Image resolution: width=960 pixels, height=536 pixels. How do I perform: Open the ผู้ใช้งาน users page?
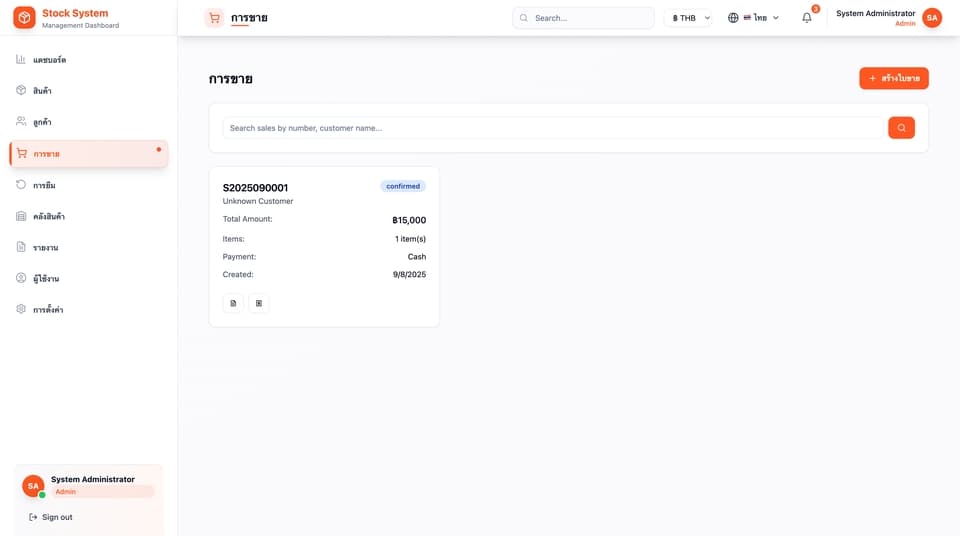click(89, 278)
